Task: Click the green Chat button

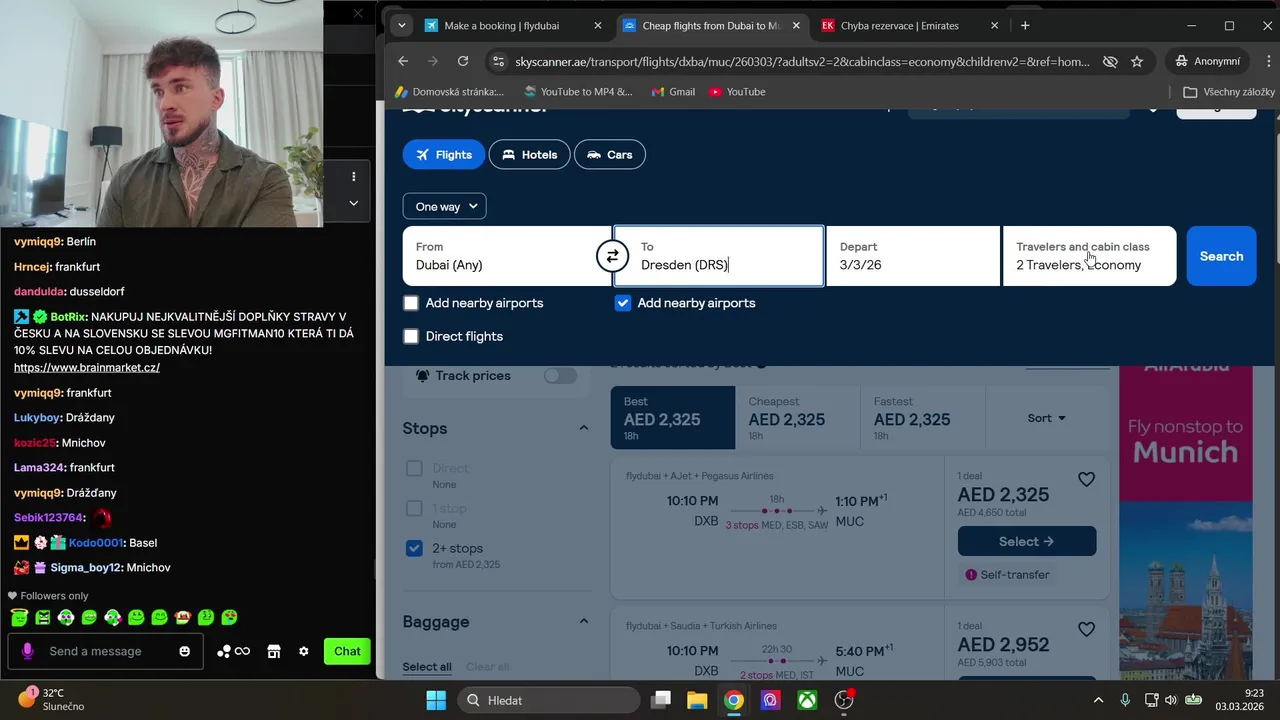Action: [347, 651]
